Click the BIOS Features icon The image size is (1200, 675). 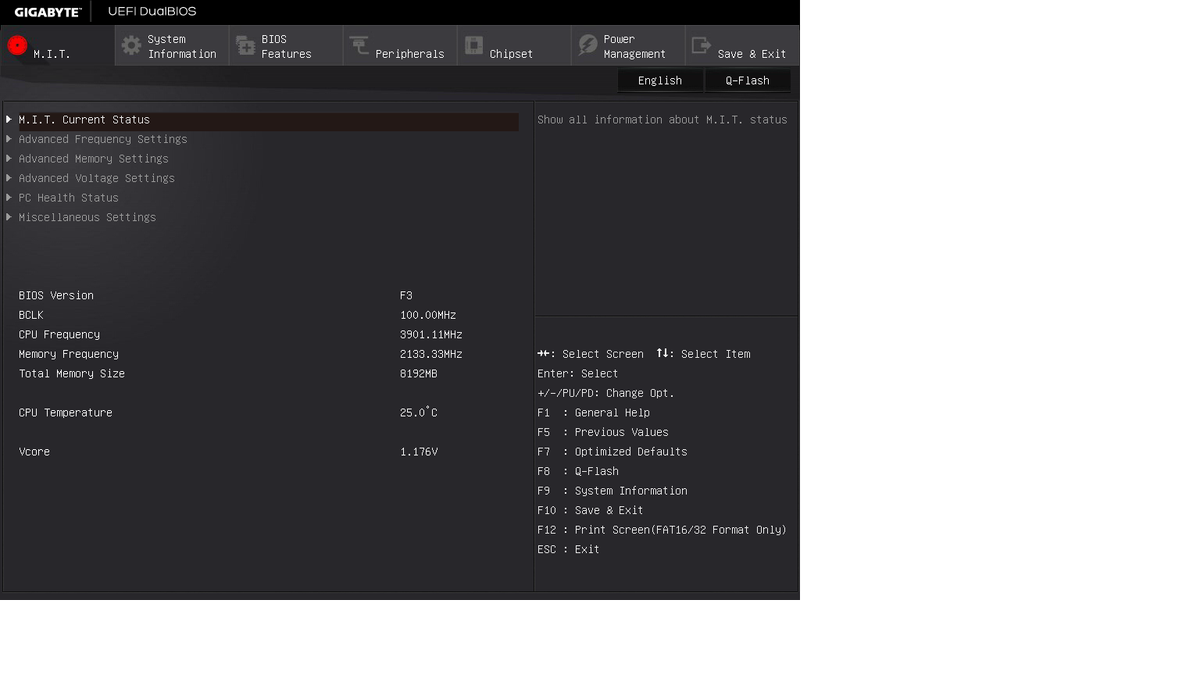click(245, 46)
